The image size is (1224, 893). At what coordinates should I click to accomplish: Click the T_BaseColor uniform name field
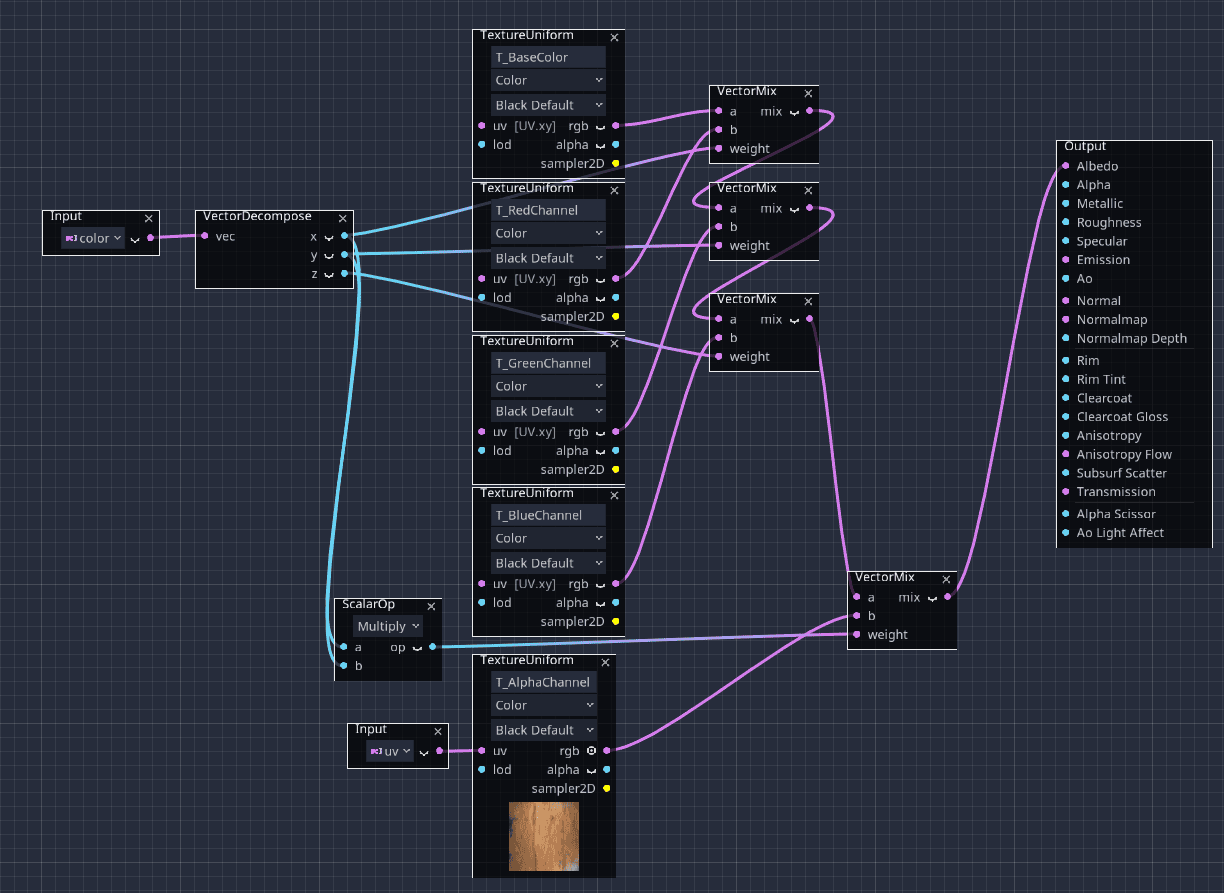(548, 57)
